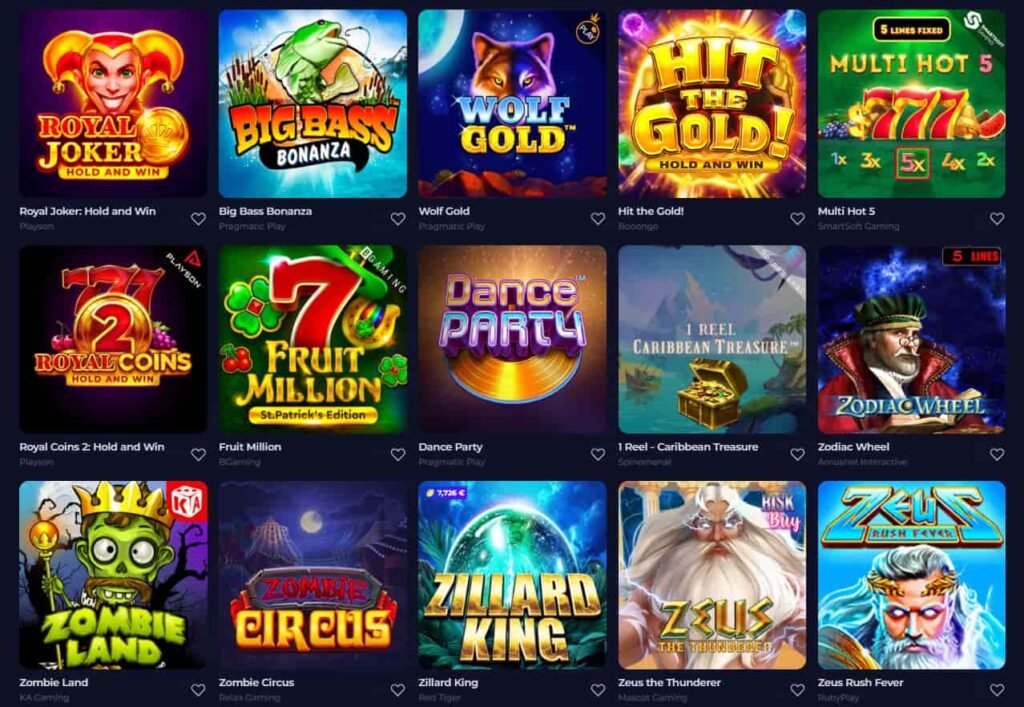
Task: Favorite the Multi Hot 5 game
Action: click(x=997, y=219)
